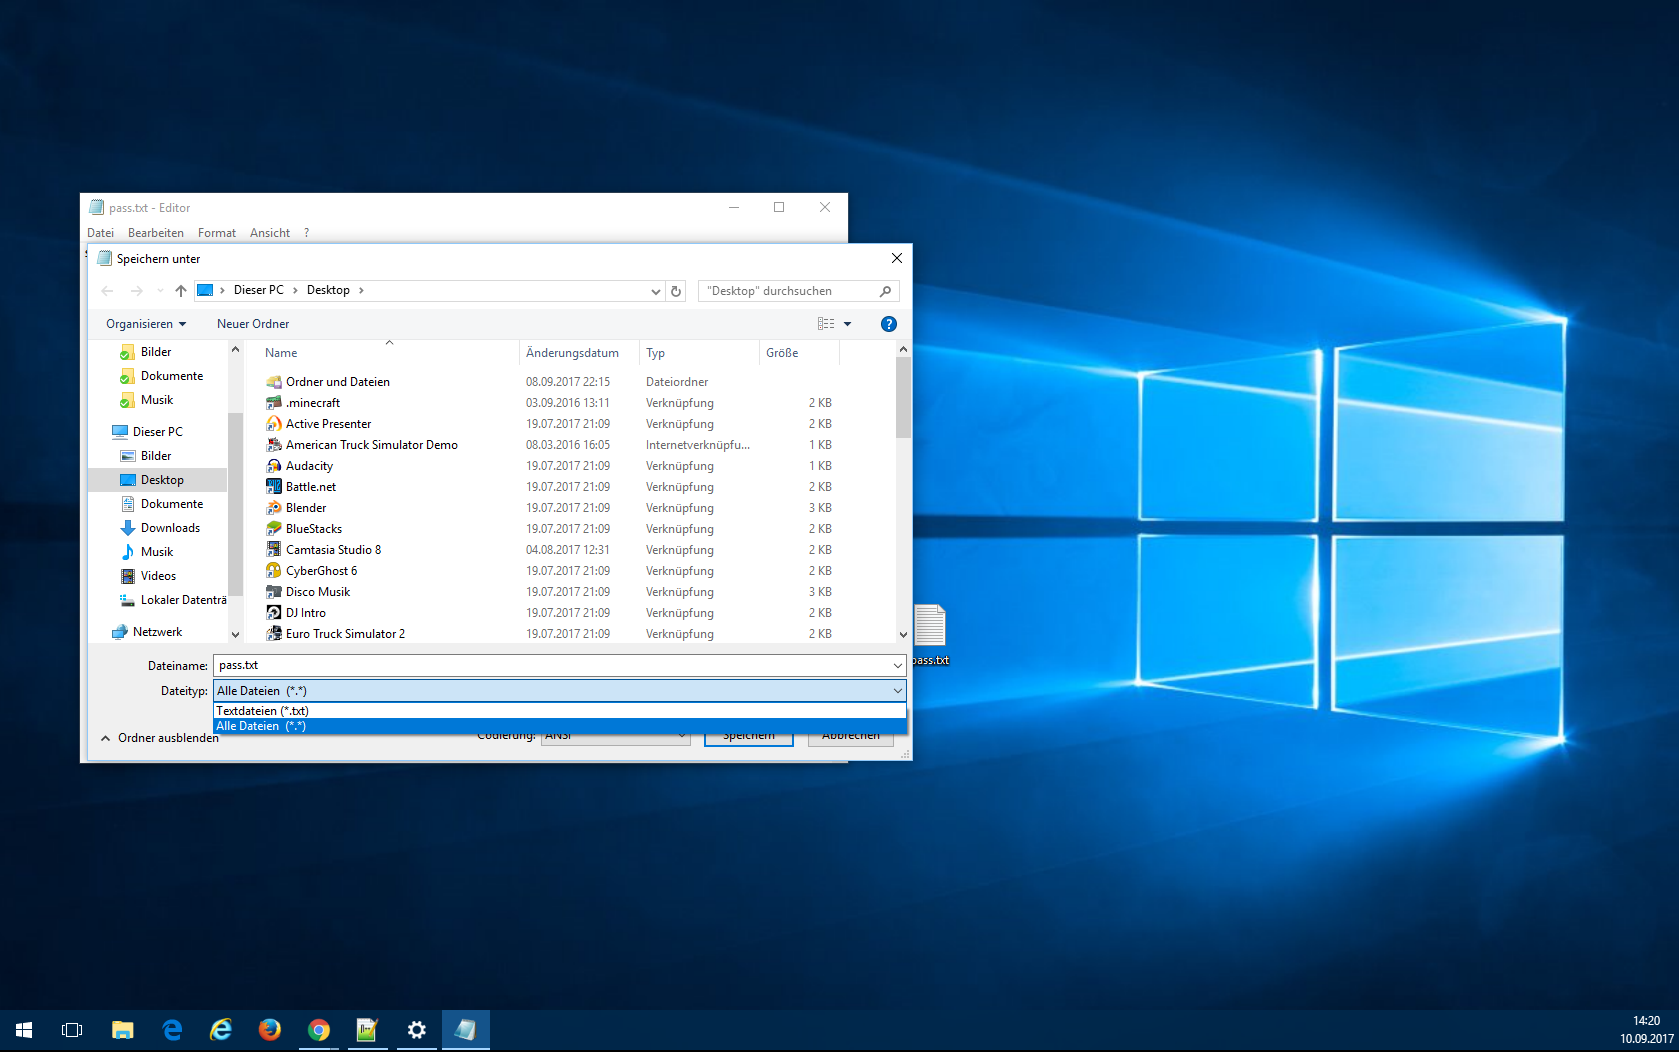The image size is (1679, 1052).
Task: Select Netzwerk in the navigation pane
Action: tap(157, 632)
